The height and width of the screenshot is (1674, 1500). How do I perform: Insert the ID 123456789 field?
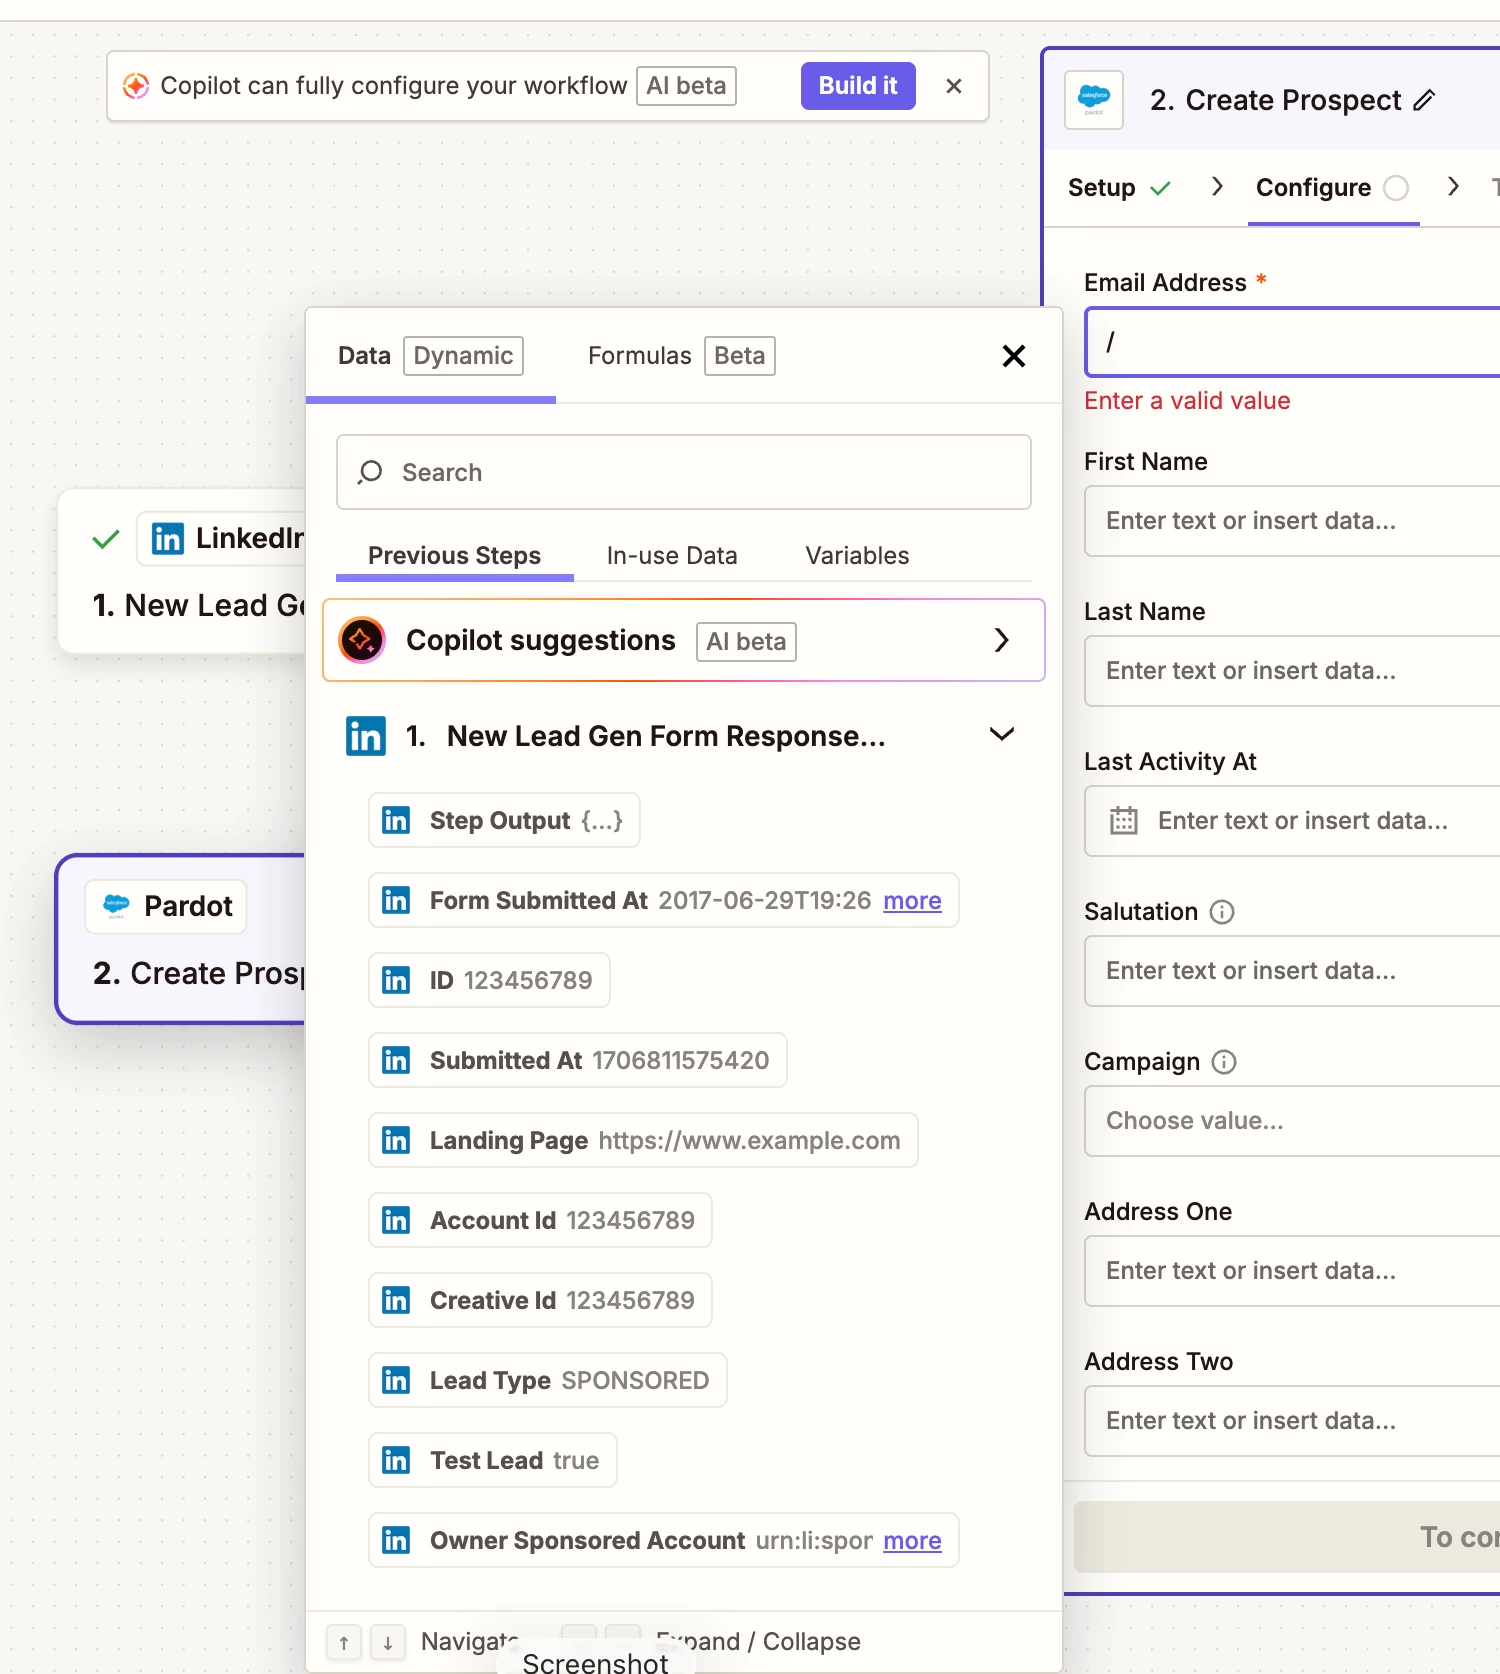[489, 980]
